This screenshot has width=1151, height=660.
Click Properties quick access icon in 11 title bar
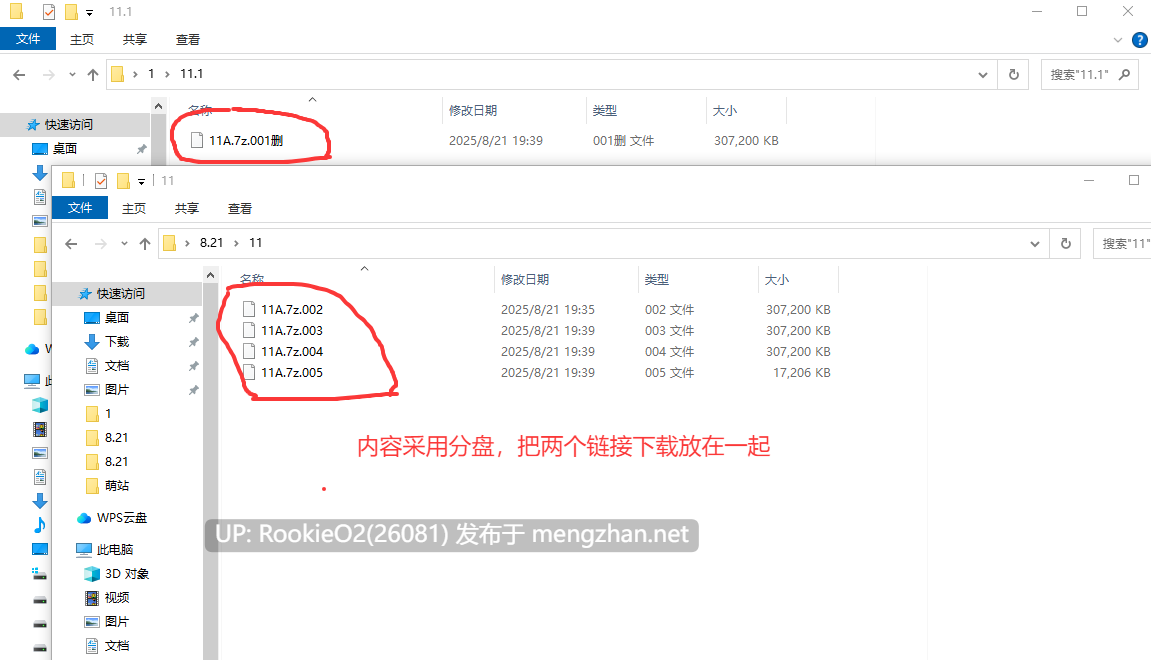[x=101, y=181]
